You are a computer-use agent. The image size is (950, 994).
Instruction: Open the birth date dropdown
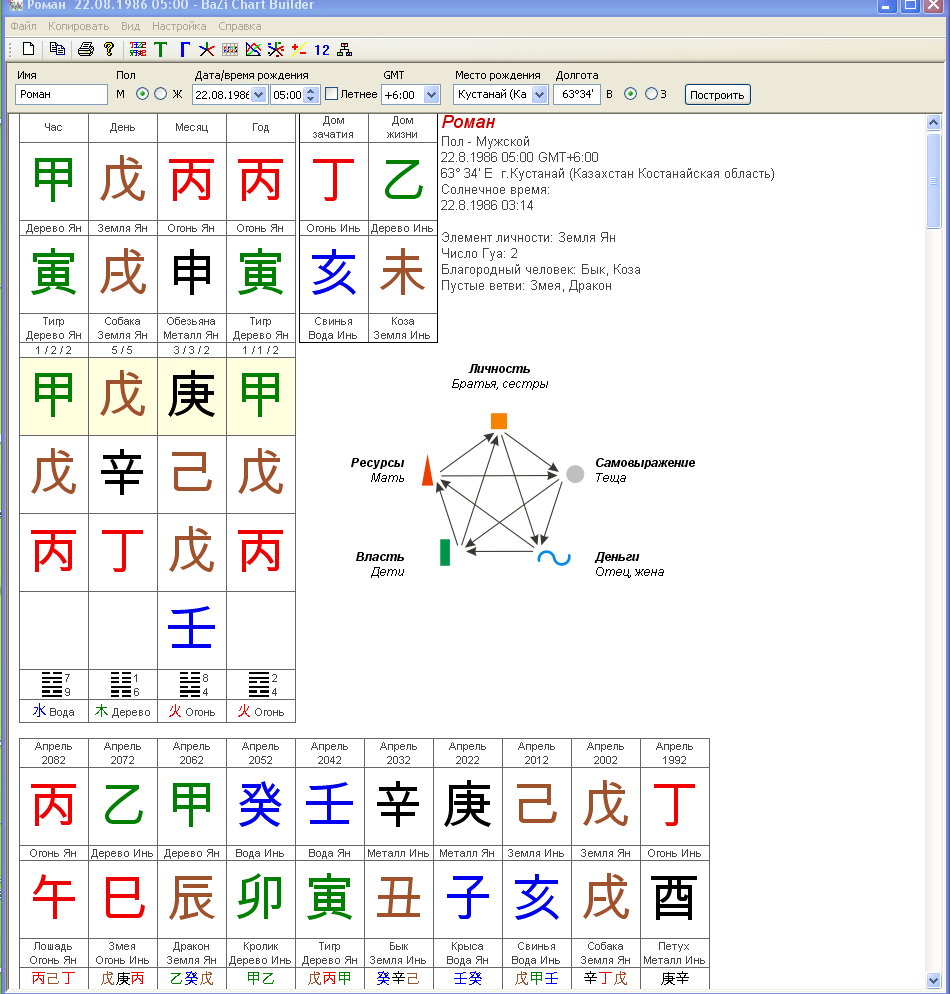(258, 94)
